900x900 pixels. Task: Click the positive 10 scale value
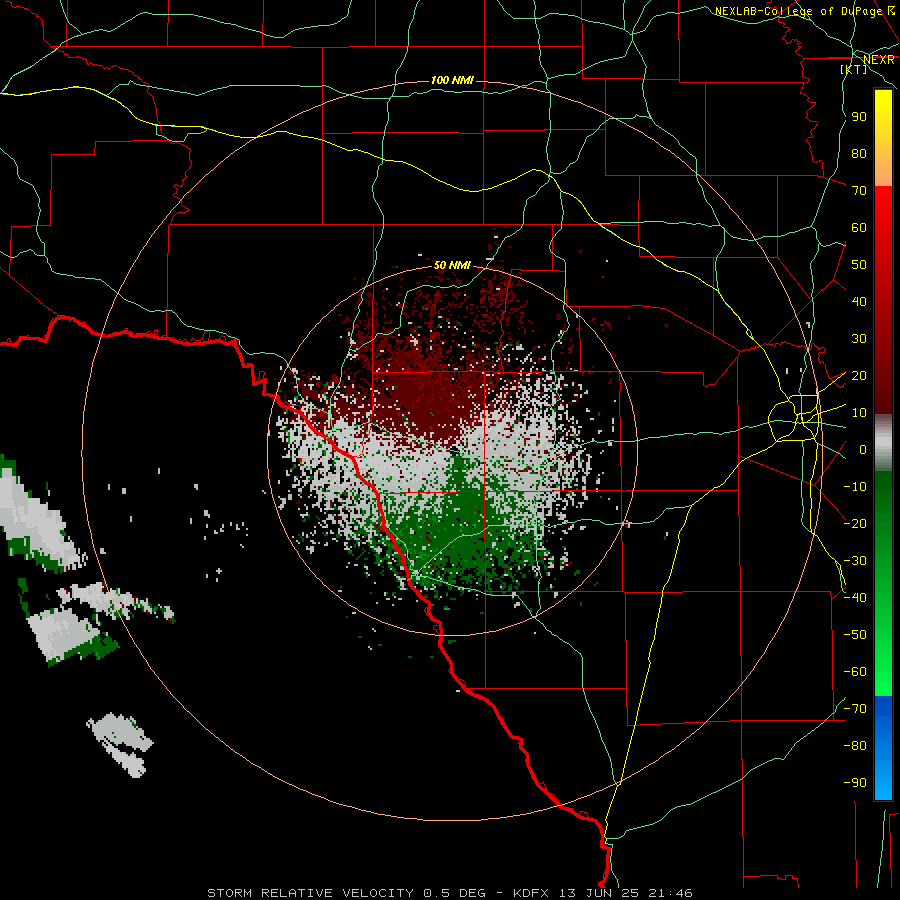tap(859, 413)
